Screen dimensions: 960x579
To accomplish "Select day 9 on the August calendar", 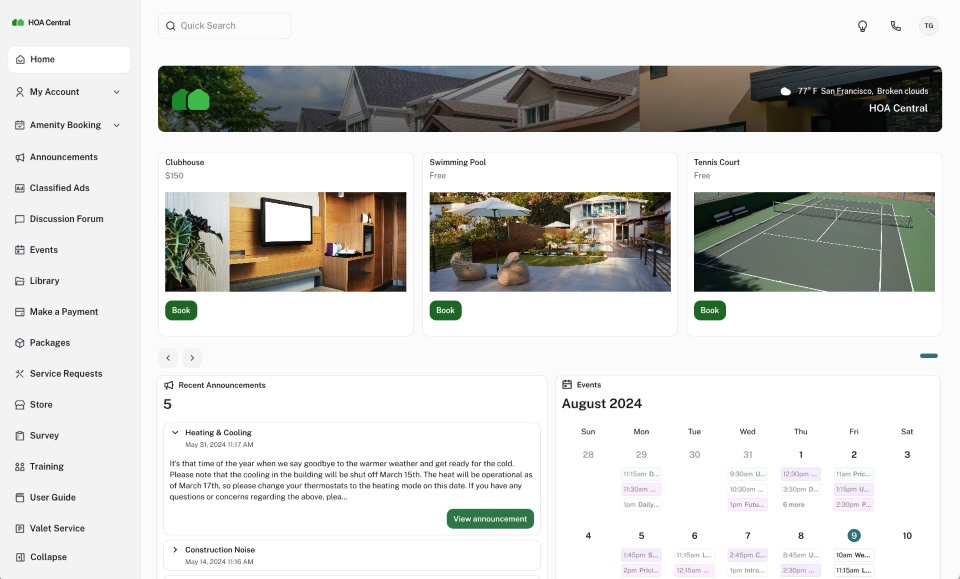I will tap(853, 535).
